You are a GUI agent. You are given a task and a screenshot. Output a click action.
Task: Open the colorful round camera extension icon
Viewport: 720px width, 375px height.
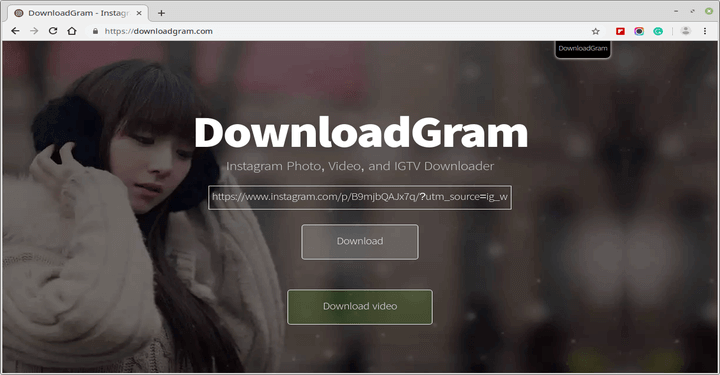(x=639, y=31)
